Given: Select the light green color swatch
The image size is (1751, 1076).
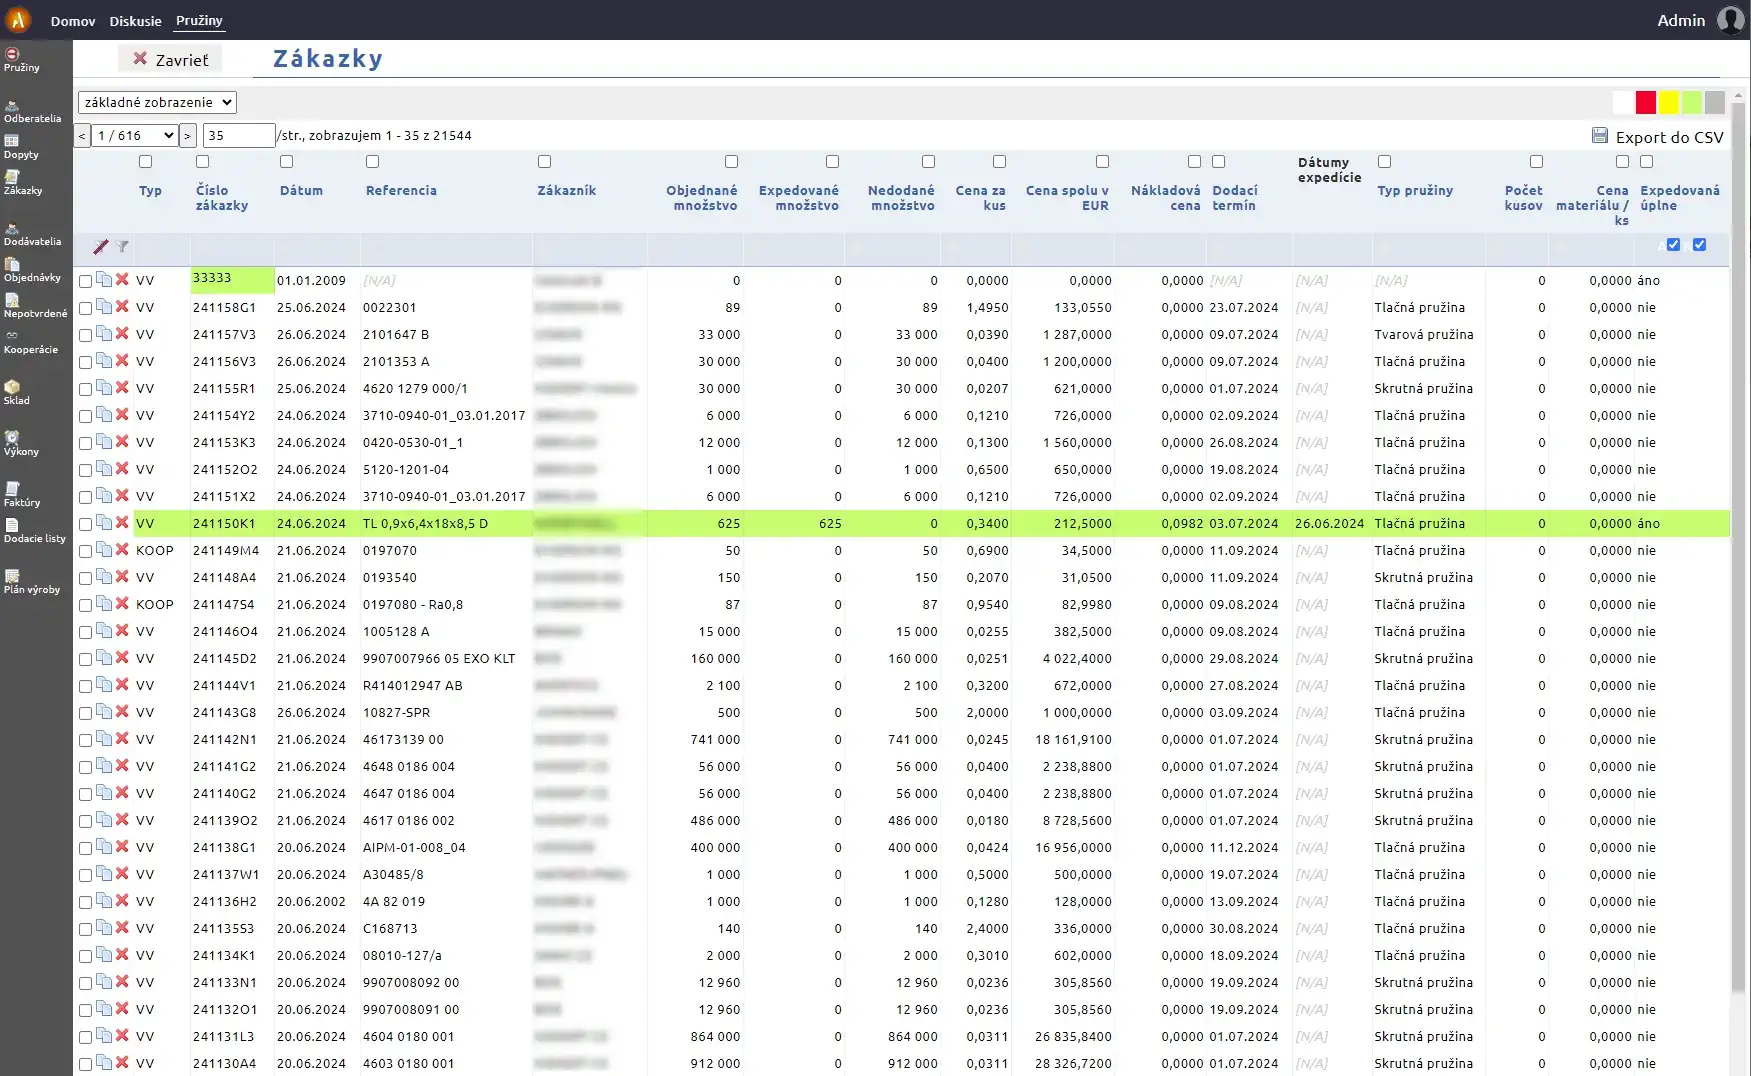Looking at the screenshot, I should (1691, 102).
